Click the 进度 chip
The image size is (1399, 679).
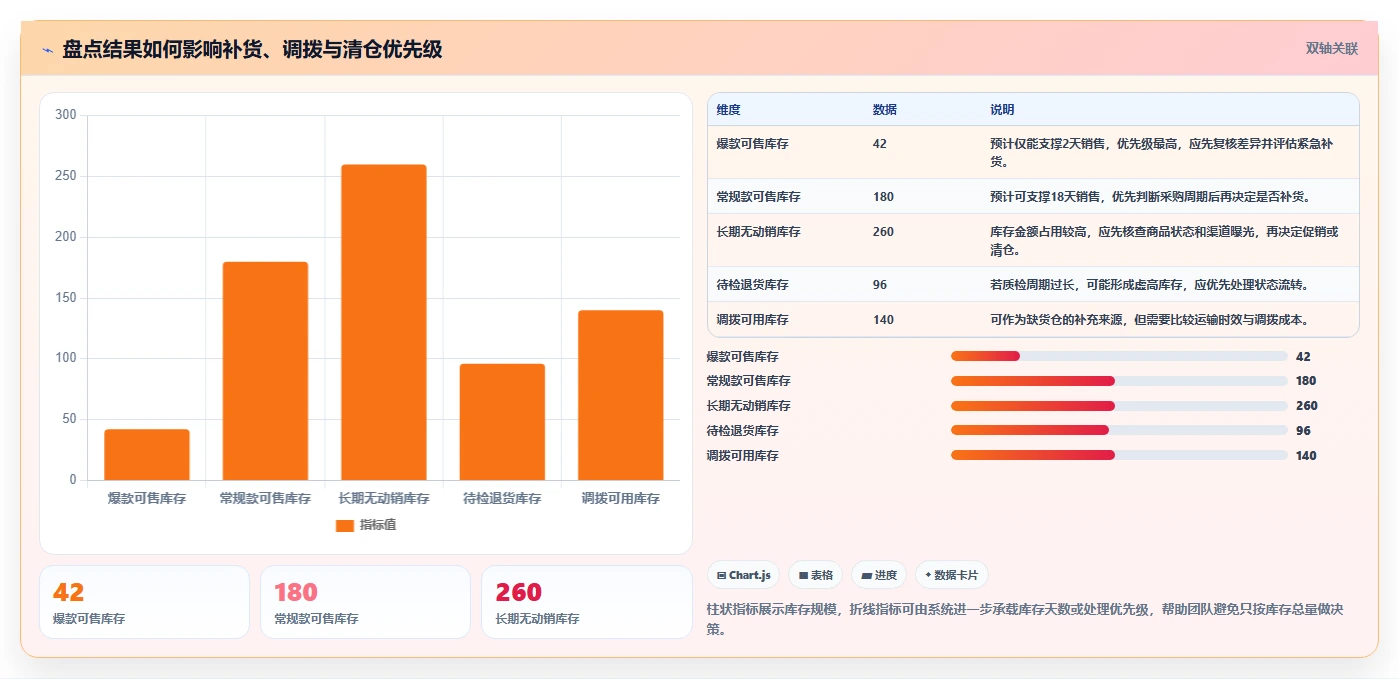879,575
